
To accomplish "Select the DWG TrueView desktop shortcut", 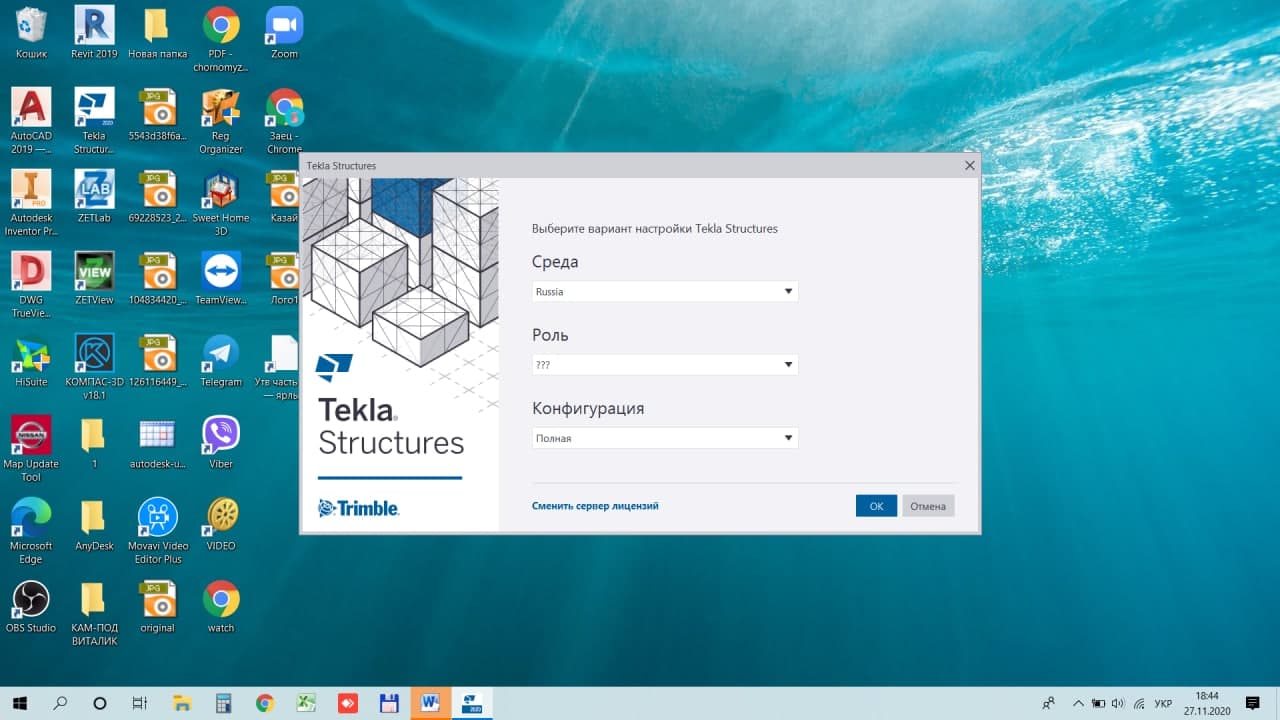I will [31, 285].
